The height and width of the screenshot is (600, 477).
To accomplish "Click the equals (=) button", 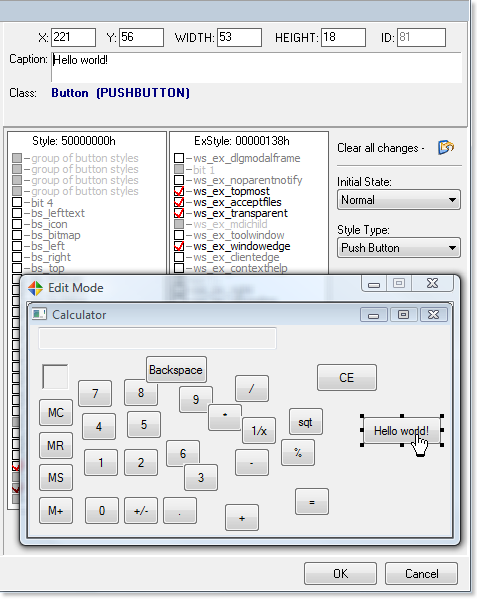I will [x=312, y=502].
